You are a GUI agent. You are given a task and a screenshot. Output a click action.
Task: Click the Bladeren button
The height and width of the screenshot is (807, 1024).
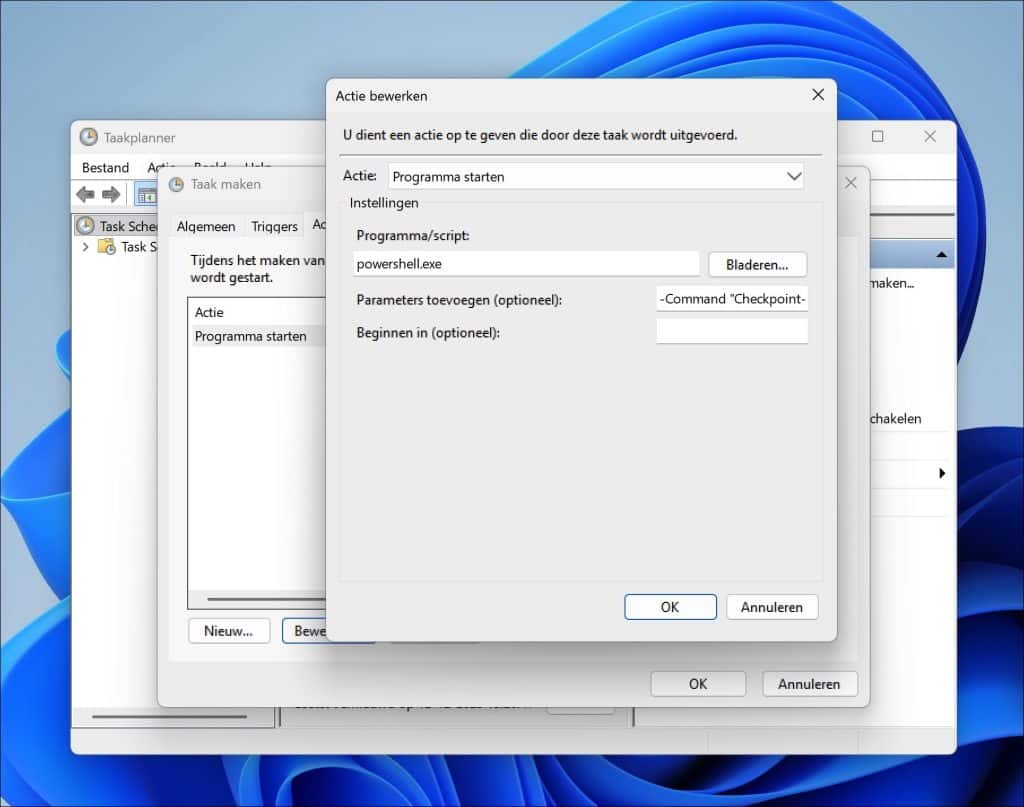click(757, 264)
